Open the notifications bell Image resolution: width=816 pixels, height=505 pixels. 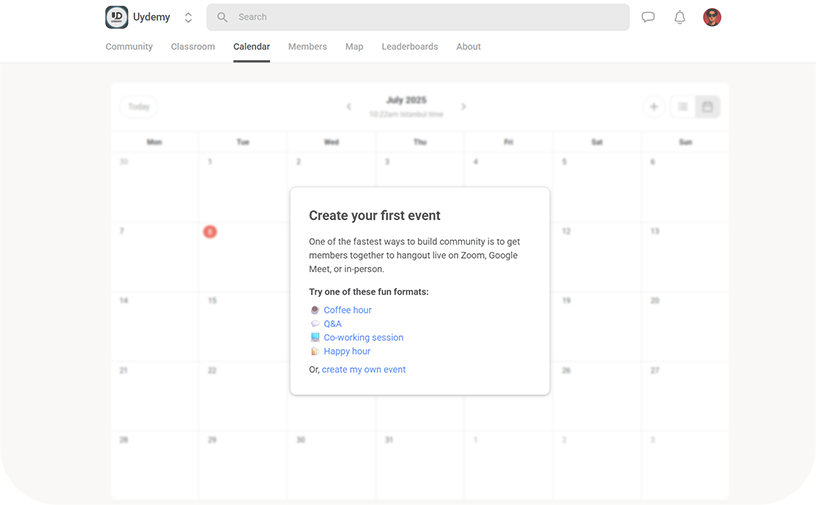680,17
